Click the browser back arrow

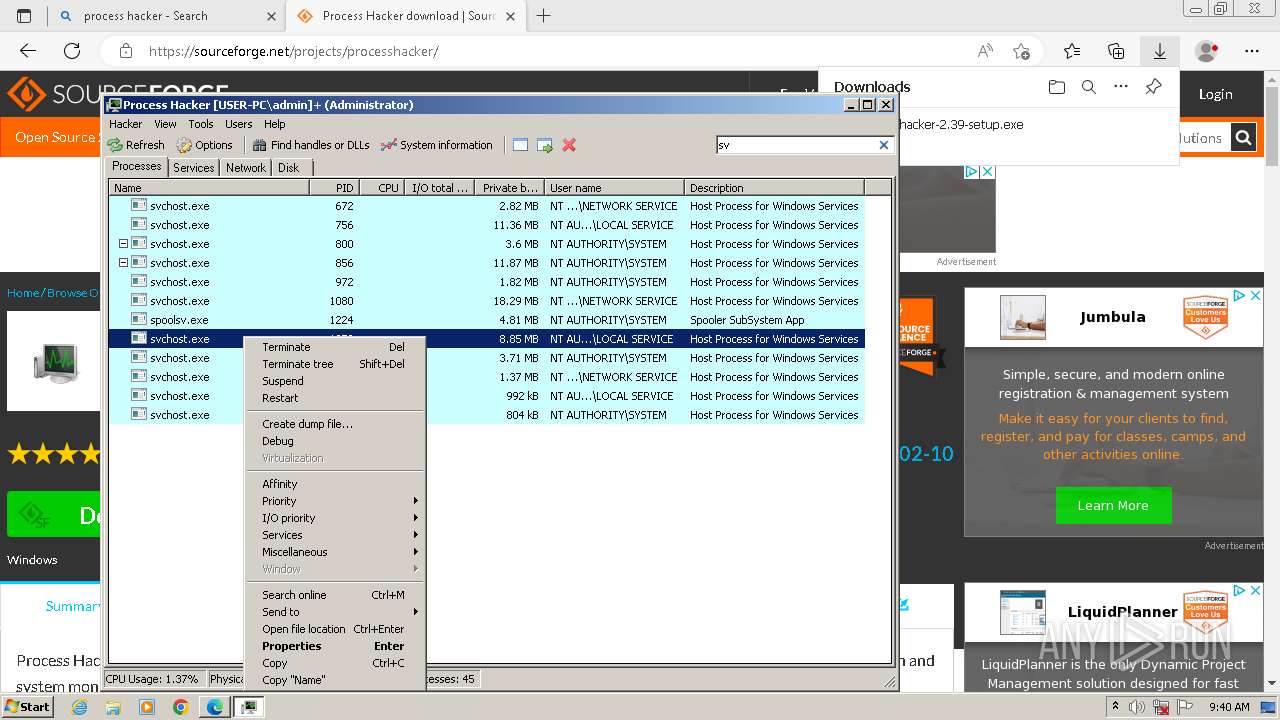click(x=28, y=51)
